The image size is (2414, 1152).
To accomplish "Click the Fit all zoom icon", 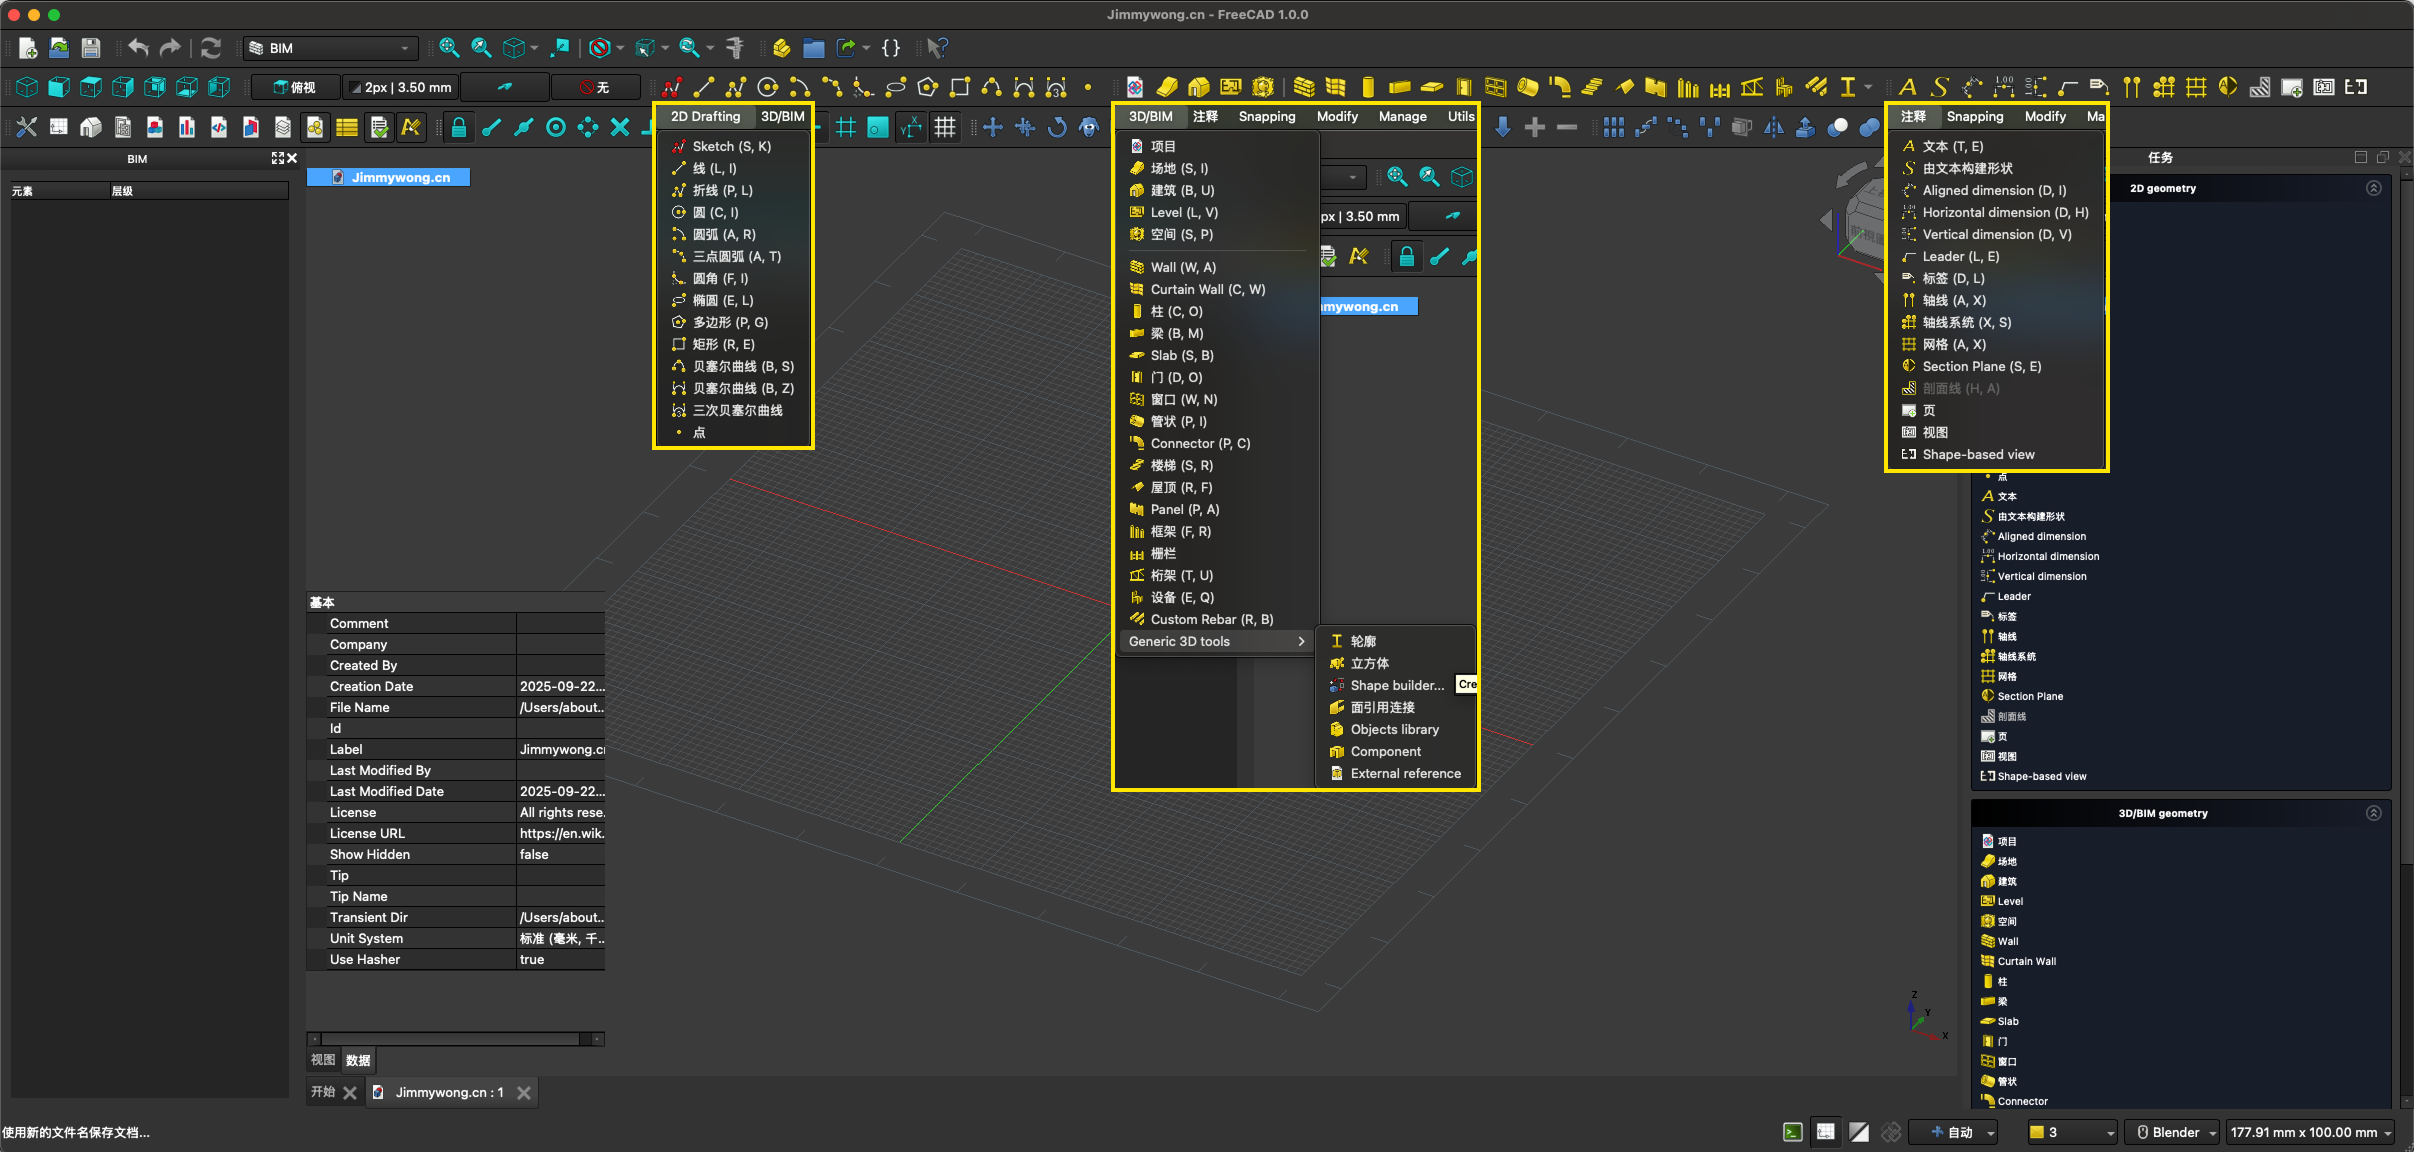I will click(449, 48).
